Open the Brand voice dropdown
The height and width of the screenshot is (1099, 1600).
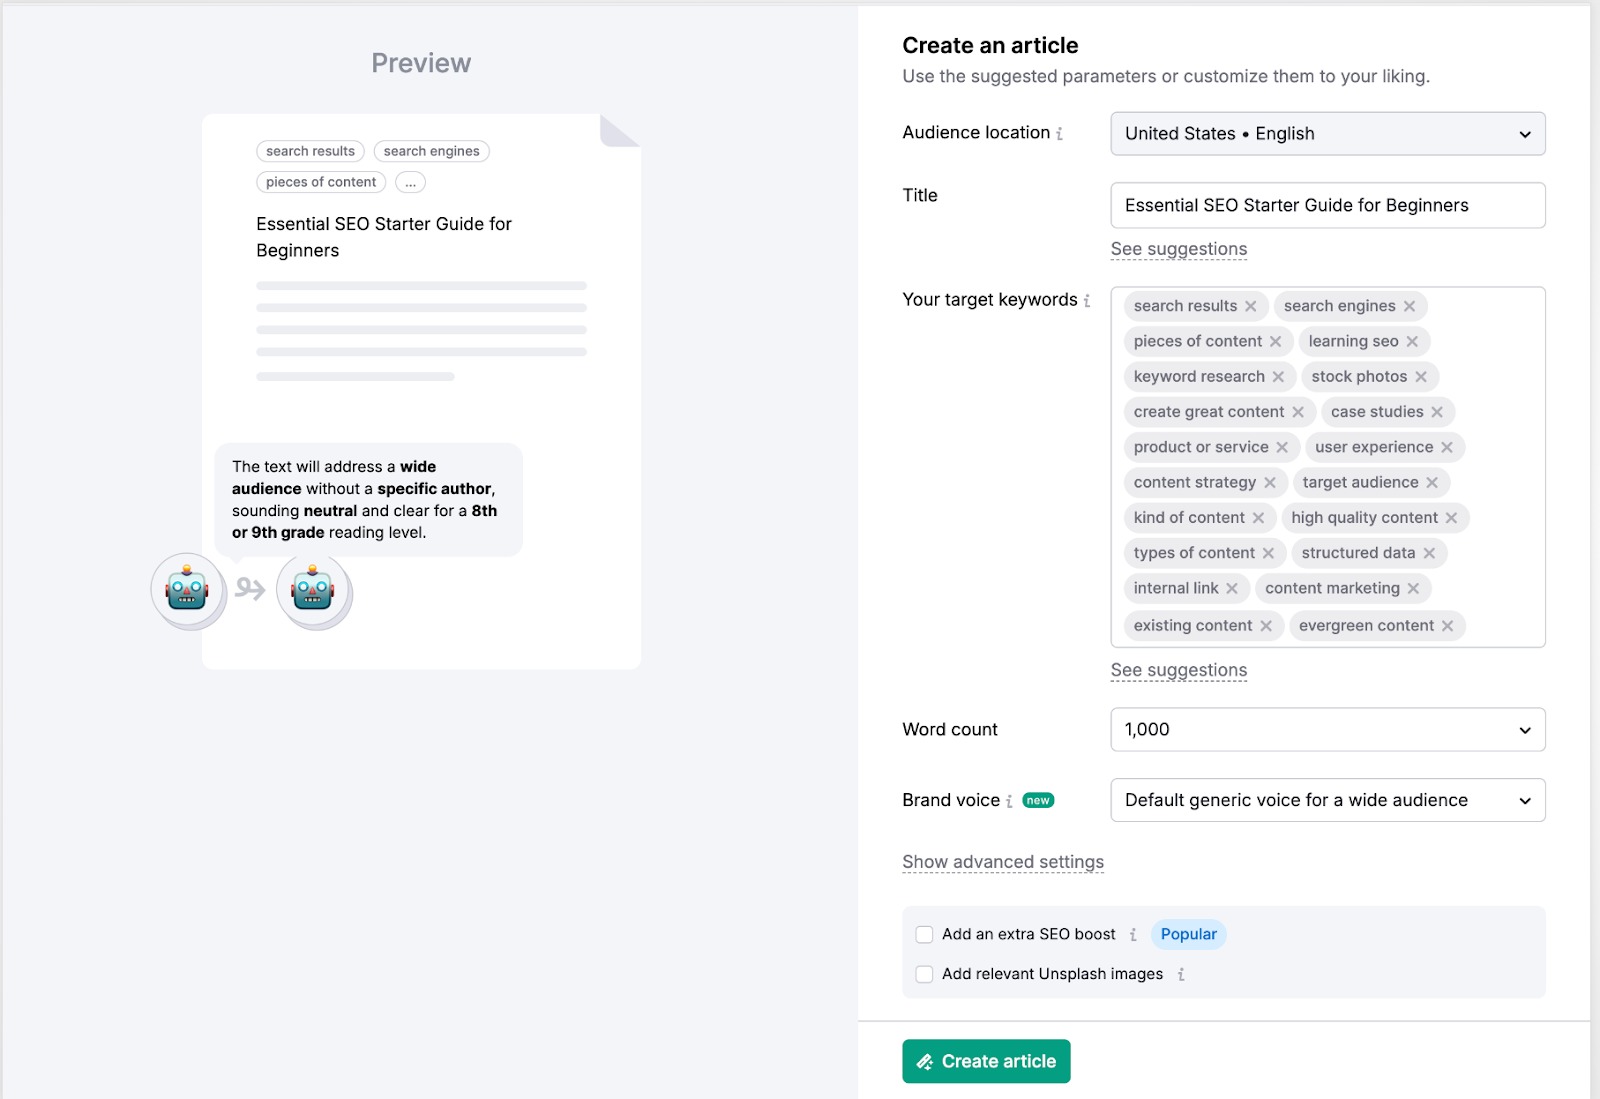[1327, 801]
